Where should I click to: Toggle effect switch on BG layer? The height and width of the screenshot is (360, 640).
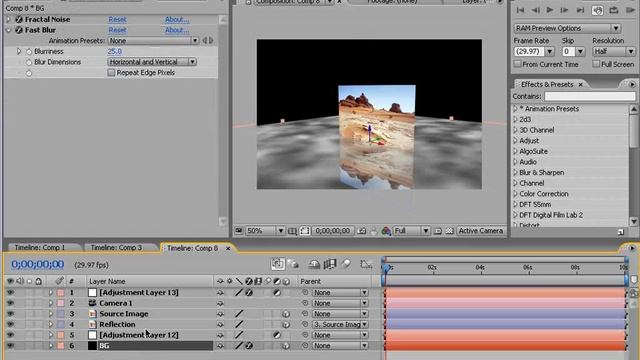click(x=249, y=346)
